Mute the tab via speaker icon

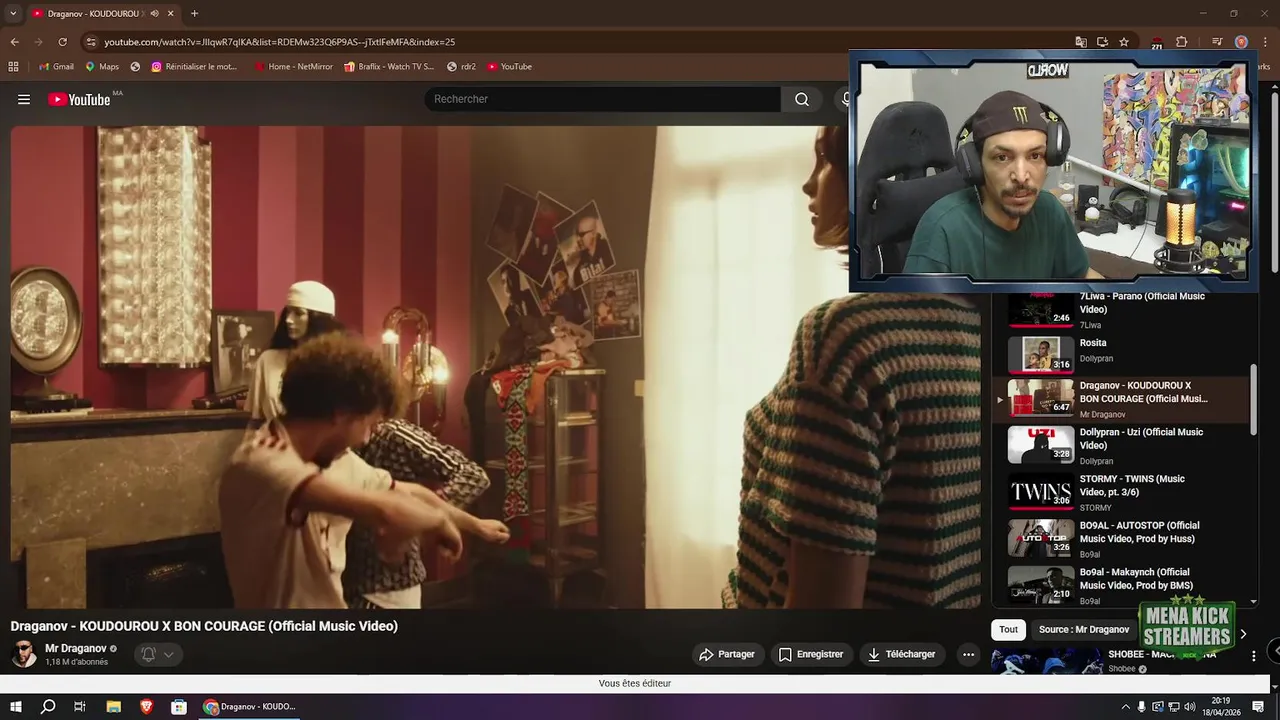[x=154, y=14]
